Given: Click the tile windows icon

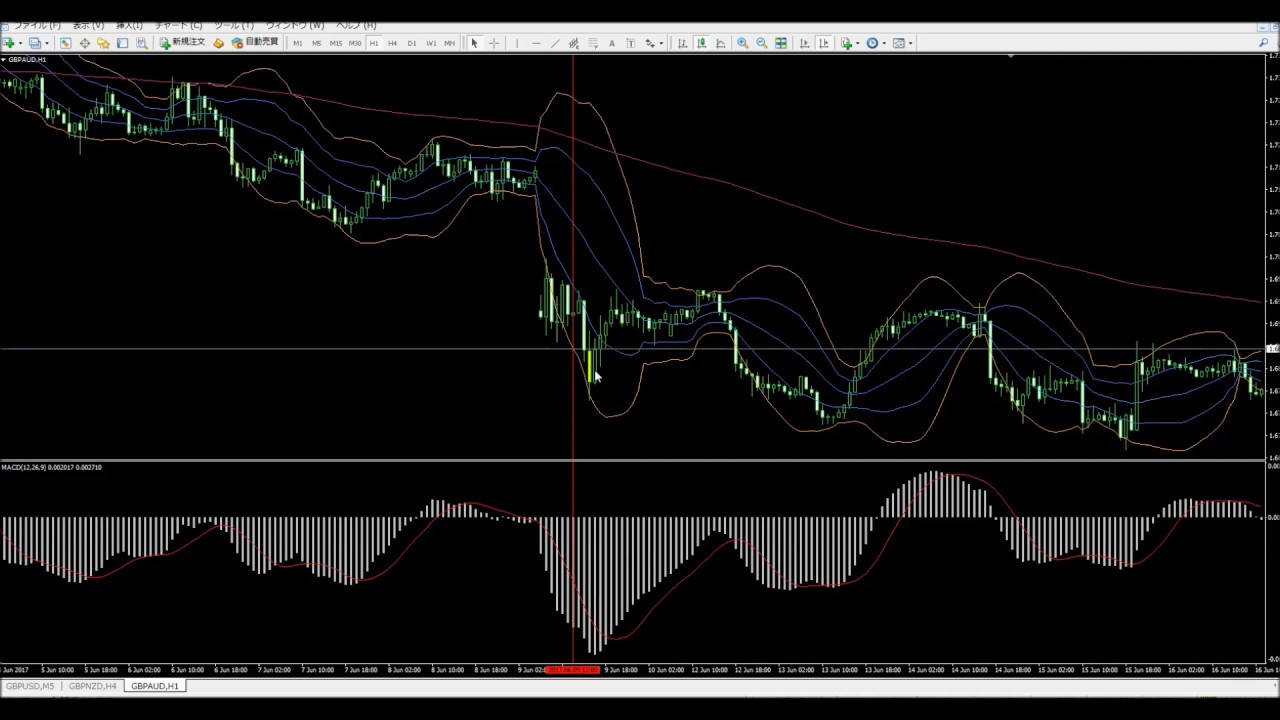Looking at the screenshot, I should point(781,43).
